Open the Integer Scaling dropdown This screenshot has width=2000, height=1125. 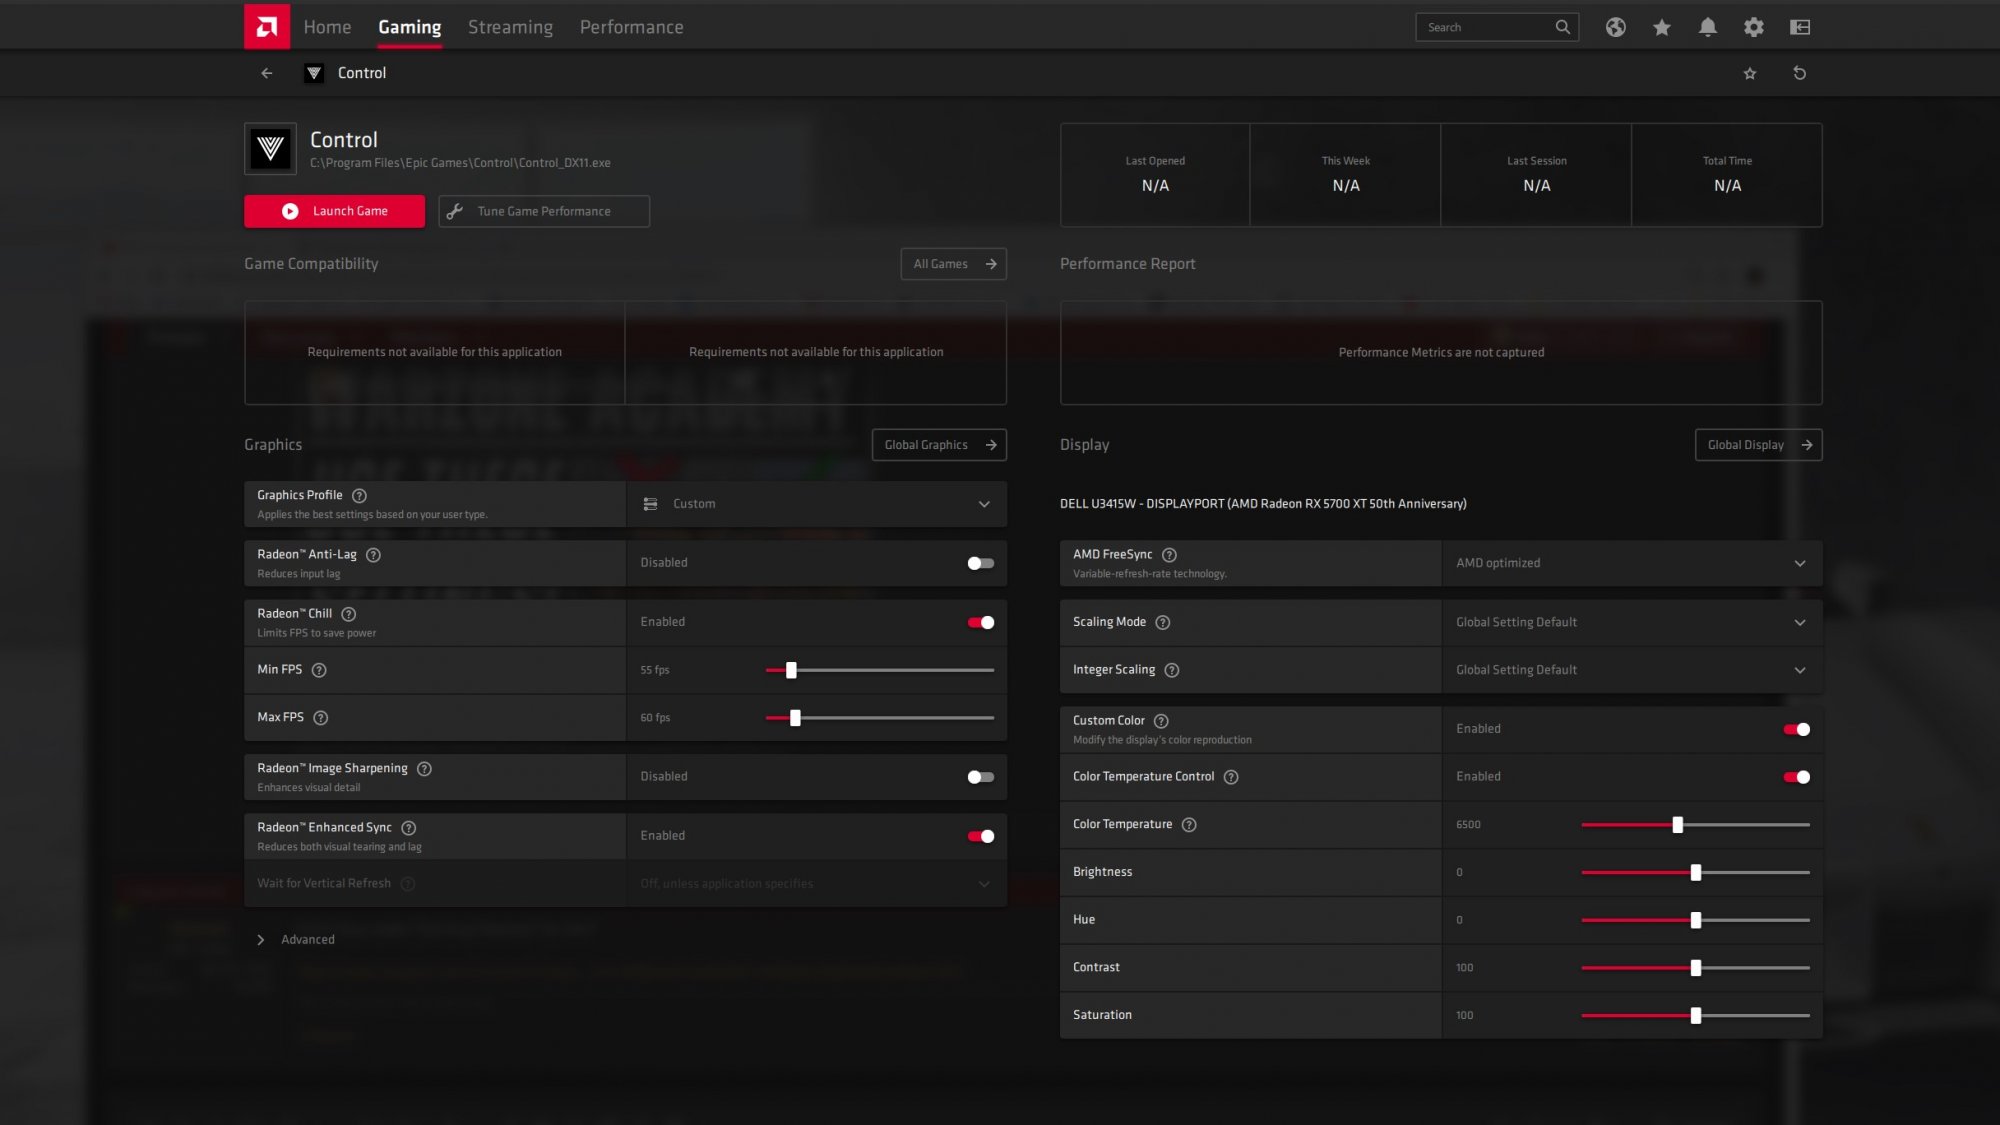tap(1632, 670)
